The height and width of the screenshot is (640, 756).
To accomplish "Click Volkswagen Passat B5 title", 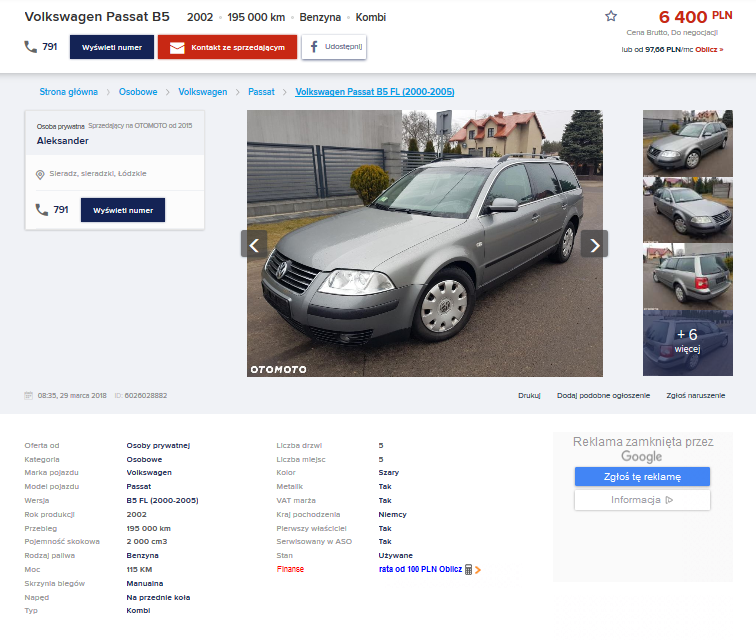I will coord(97,17).
